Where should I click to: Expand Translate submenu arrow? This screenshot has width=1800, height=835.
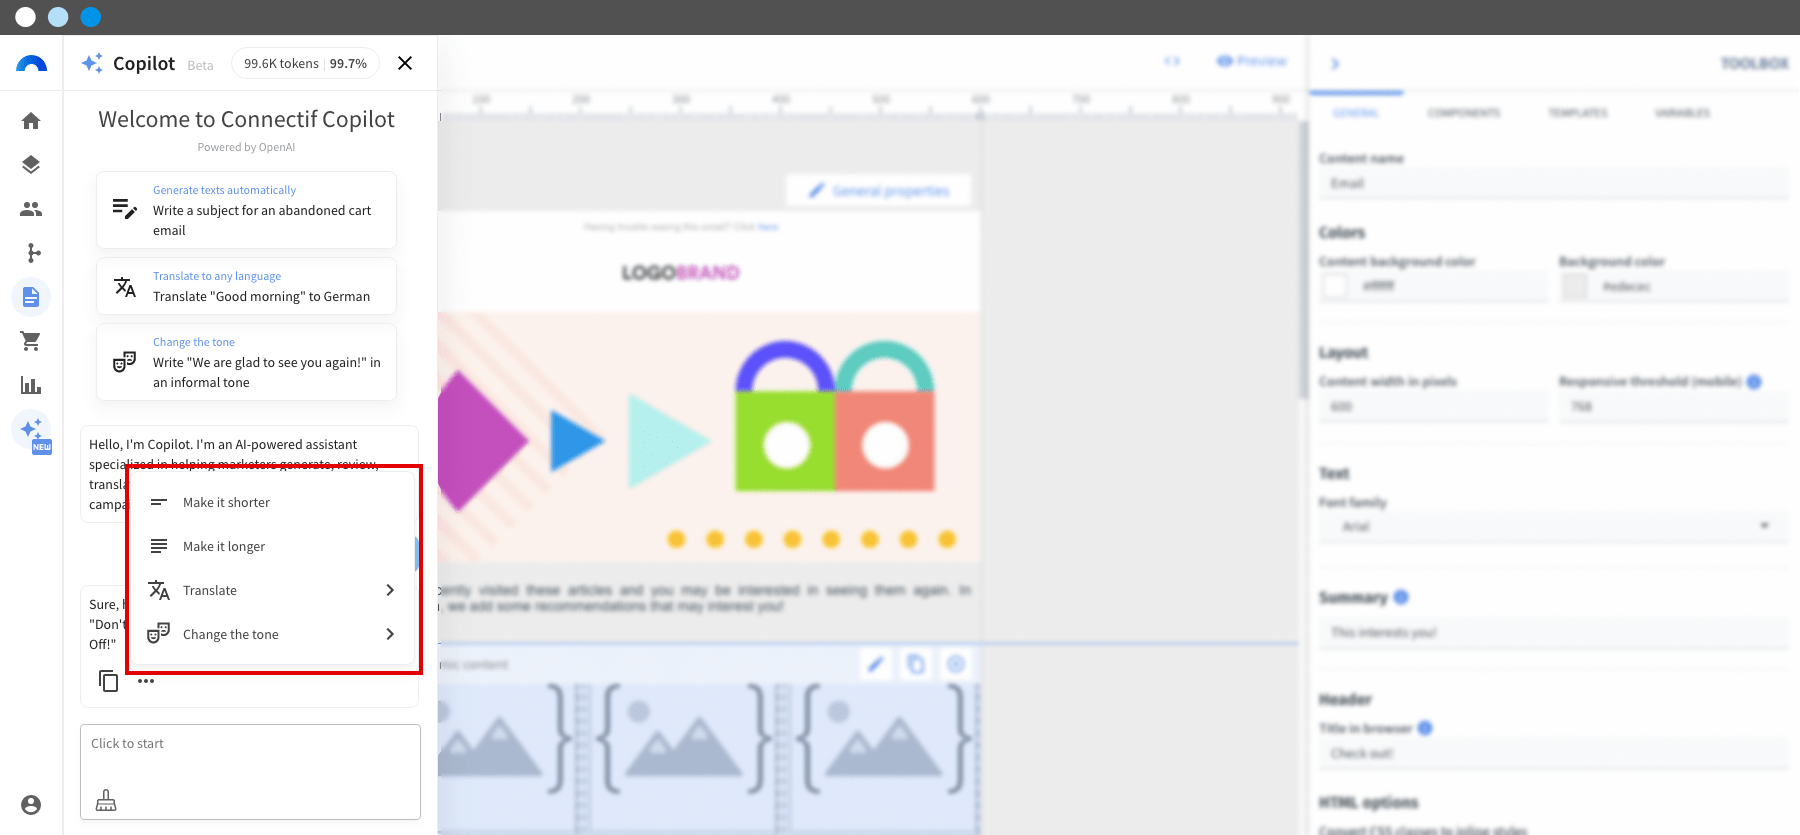[x=390, y=590]
